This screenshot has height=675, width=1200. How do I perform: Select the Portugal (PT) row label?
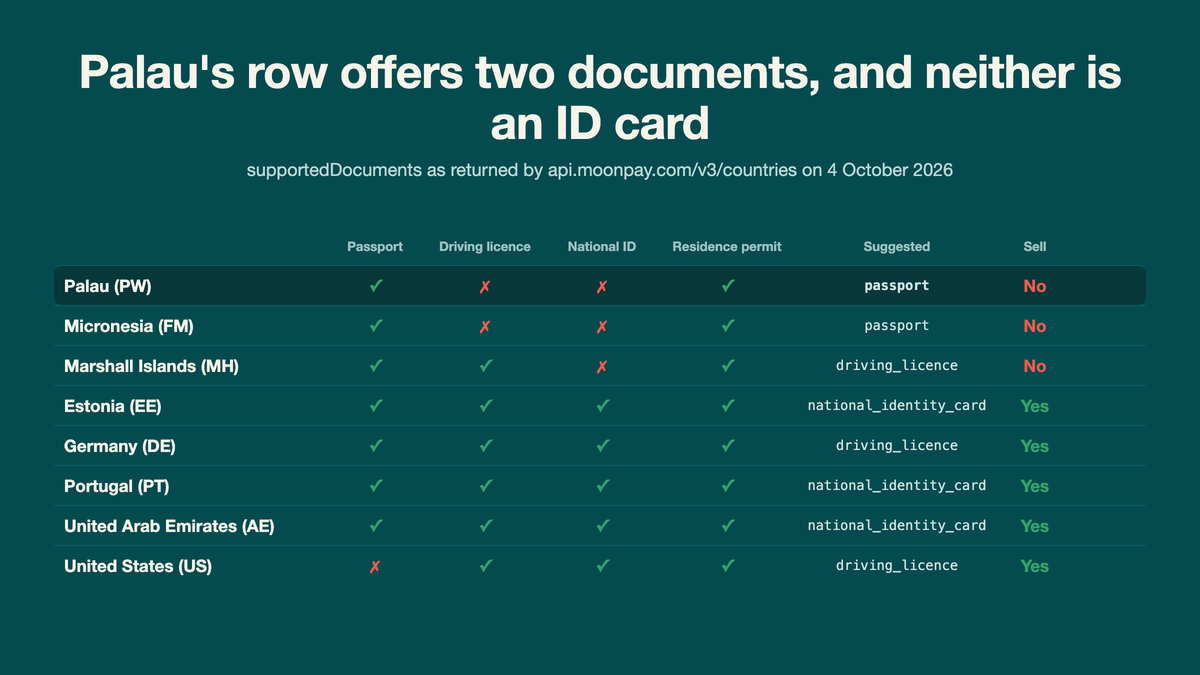tap(118, 486)
